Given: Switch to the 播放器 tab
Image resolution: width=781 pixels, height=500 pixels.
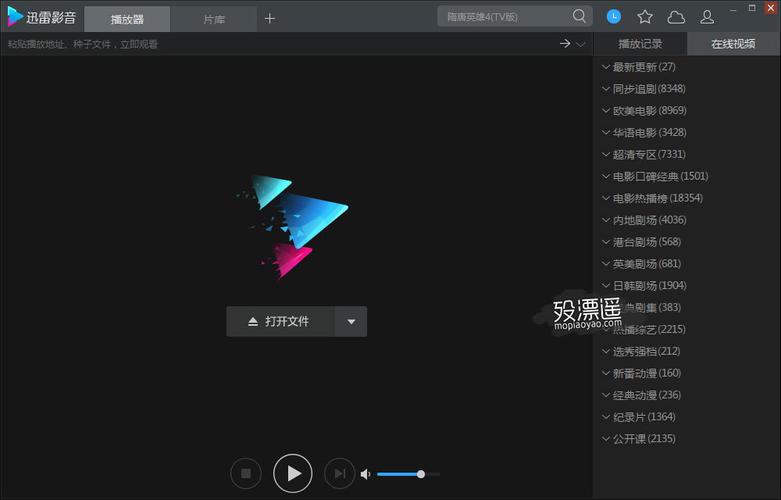Looking at the screenshot, I should point(128,19).
